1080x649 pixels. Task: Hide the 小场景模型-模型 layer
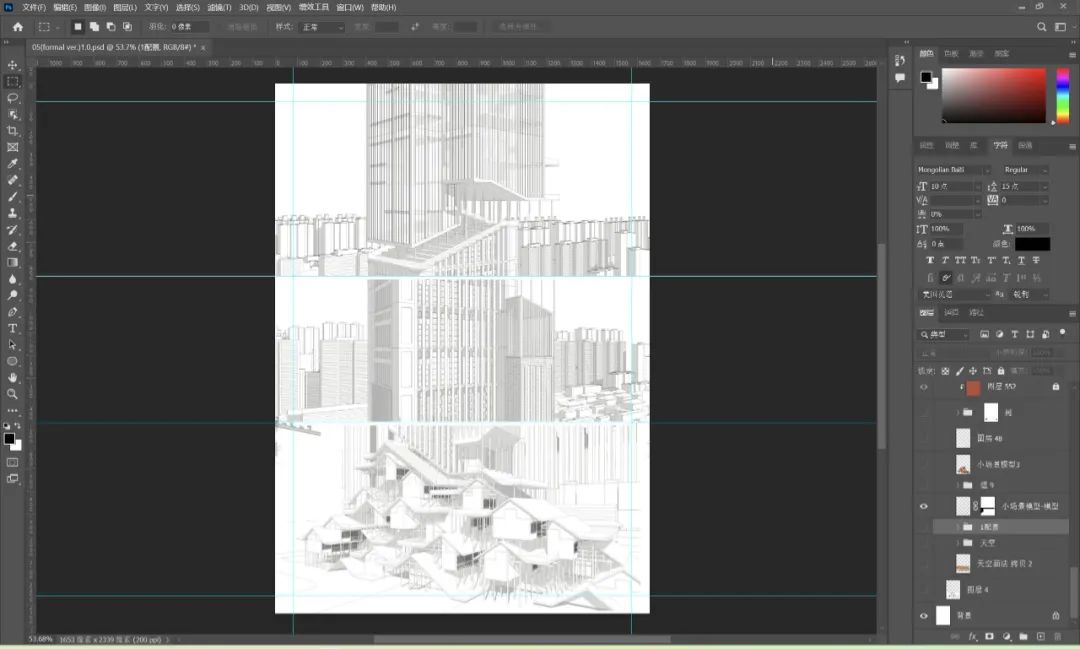point(924,506)
